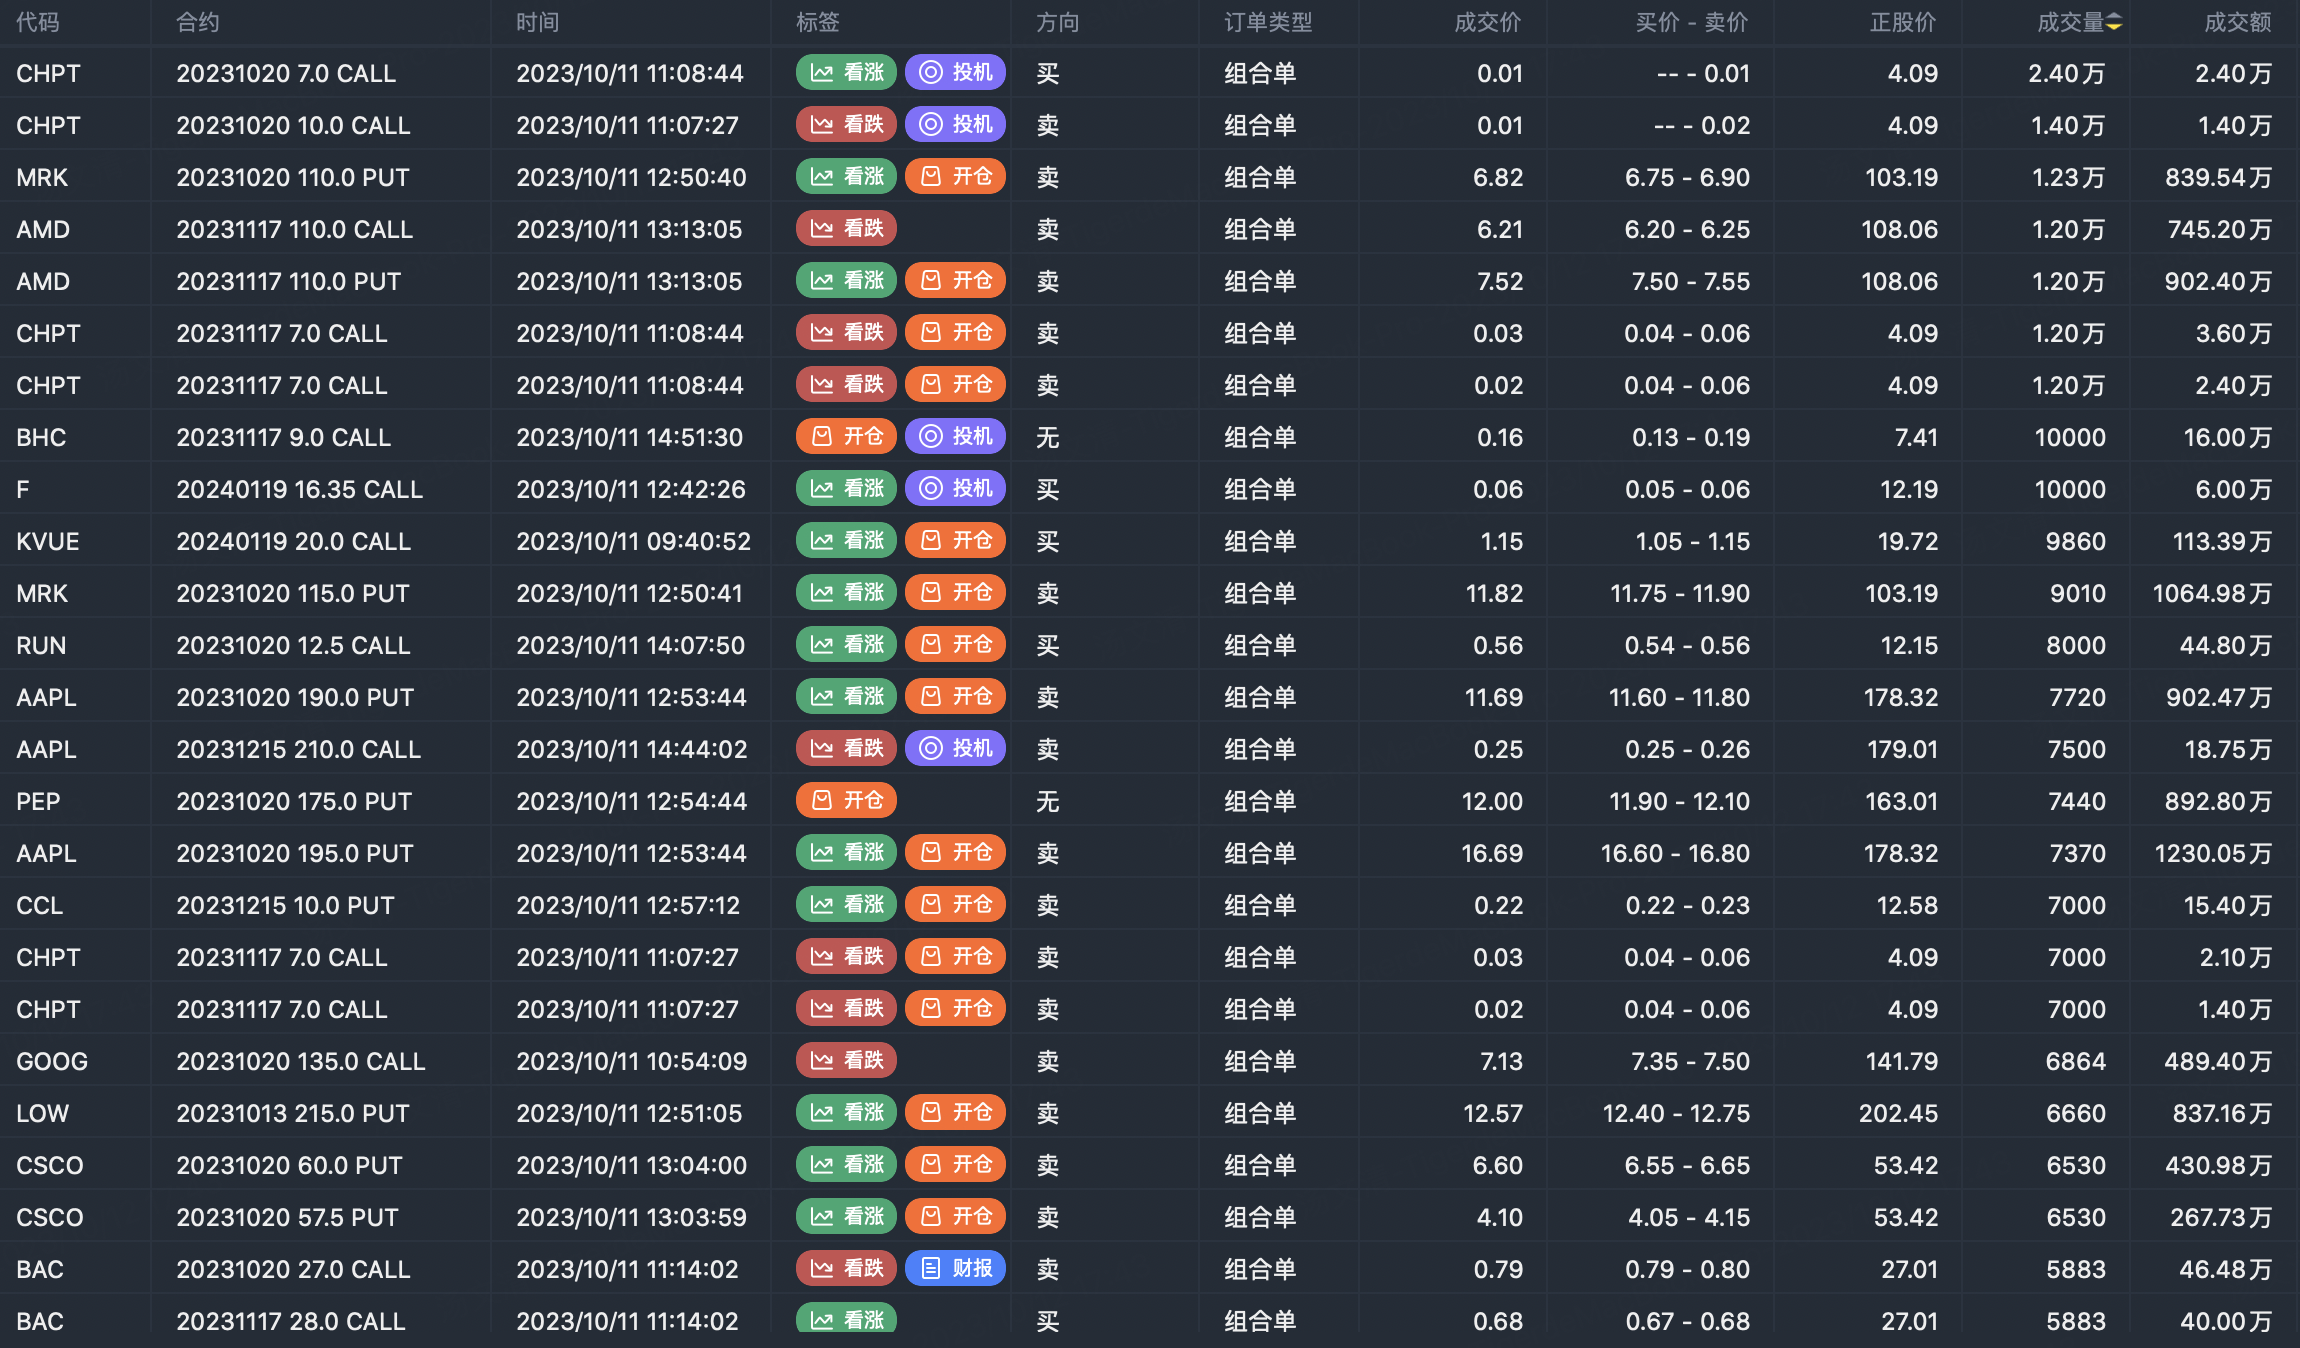This screenshot has width=2300, height=1348.
Task: Click the 开仓 tag in CCL 10.0 PUT row
Action: [955, 905]
